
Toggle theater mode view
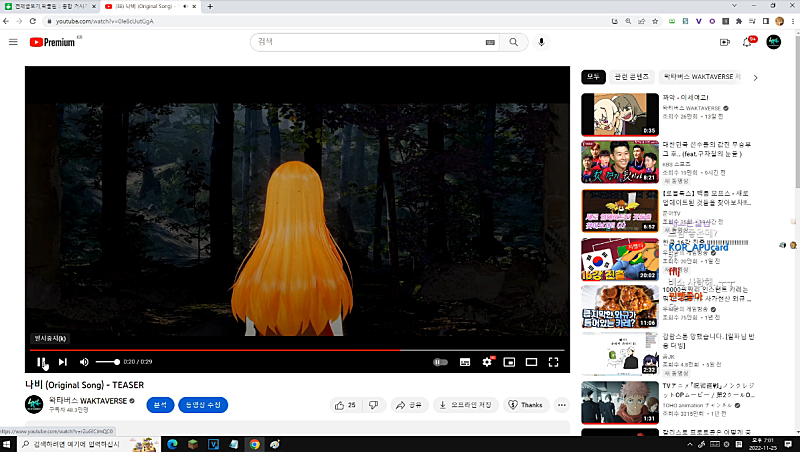(531, 362)
